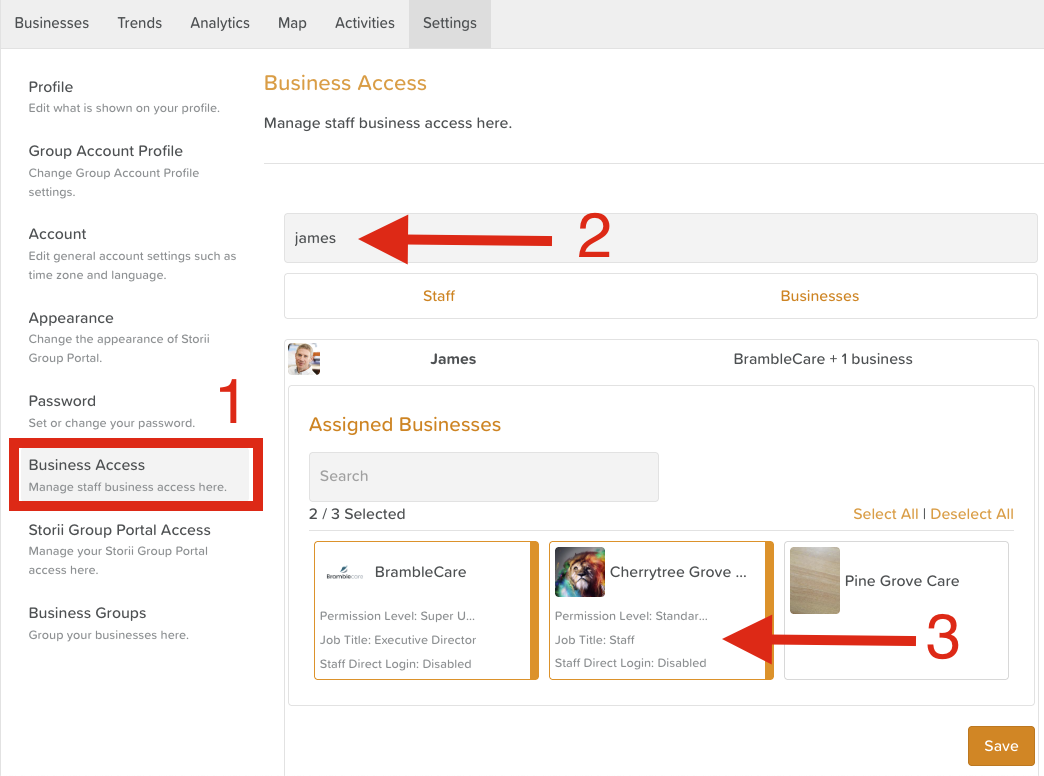This screenshot has width=1044, height=776.
Task: Open Password settings
Action: tap(112, 411)
